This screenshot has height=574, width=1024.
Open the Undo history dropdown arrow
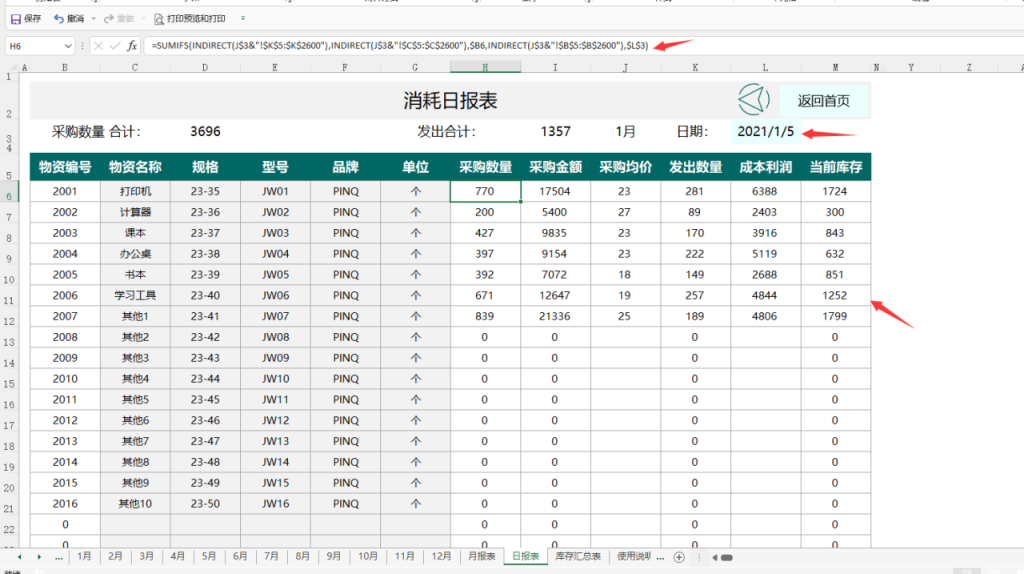(94, 19)
